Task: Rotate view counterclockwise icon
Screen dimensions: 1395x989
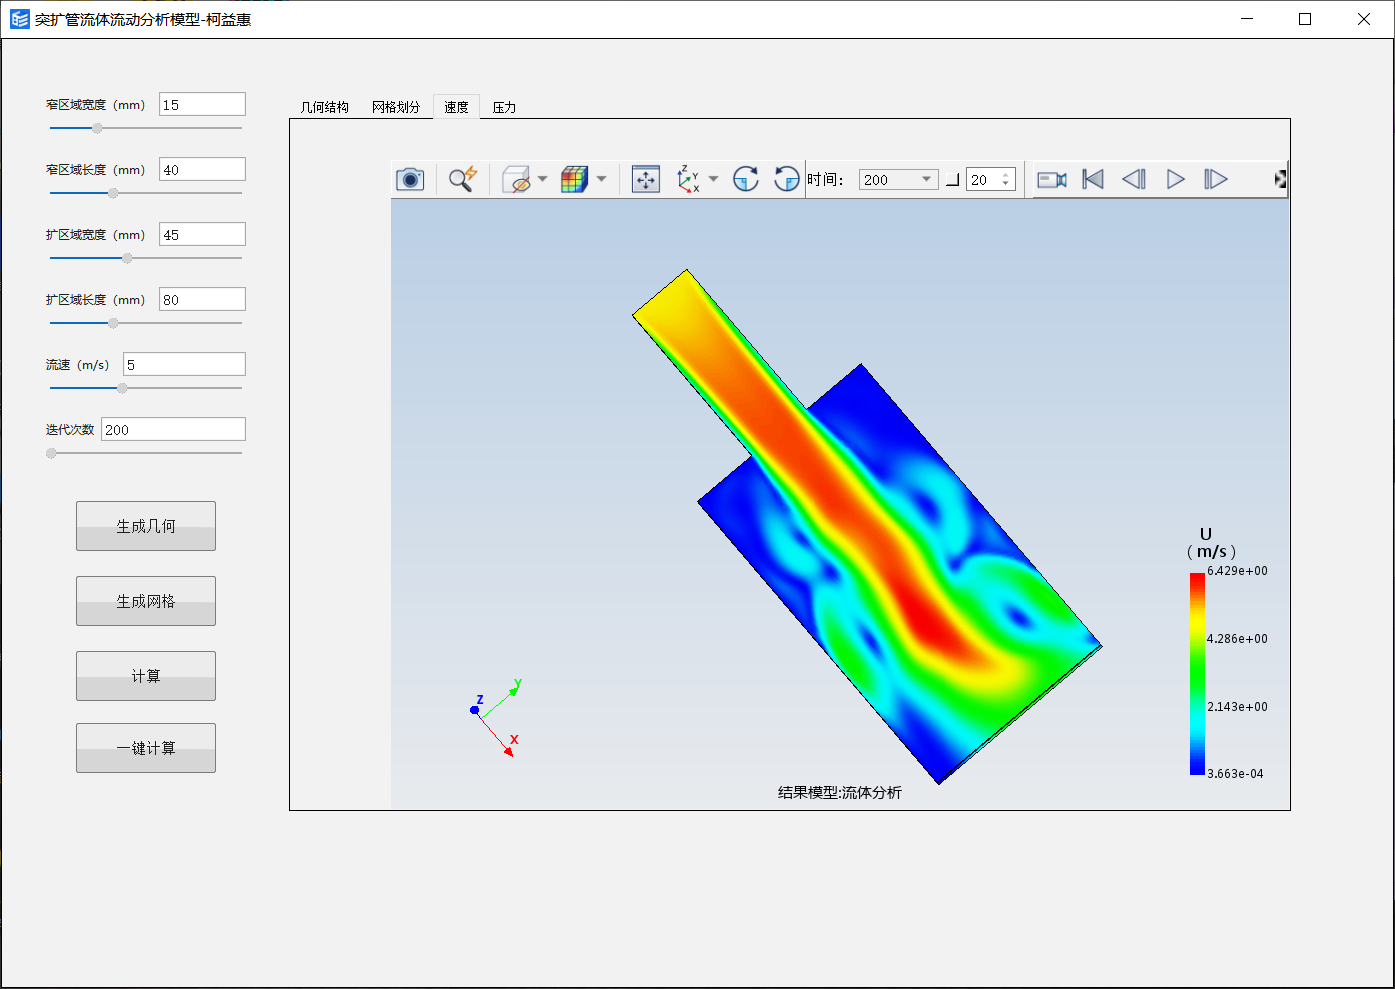Action: click(787, 179)
